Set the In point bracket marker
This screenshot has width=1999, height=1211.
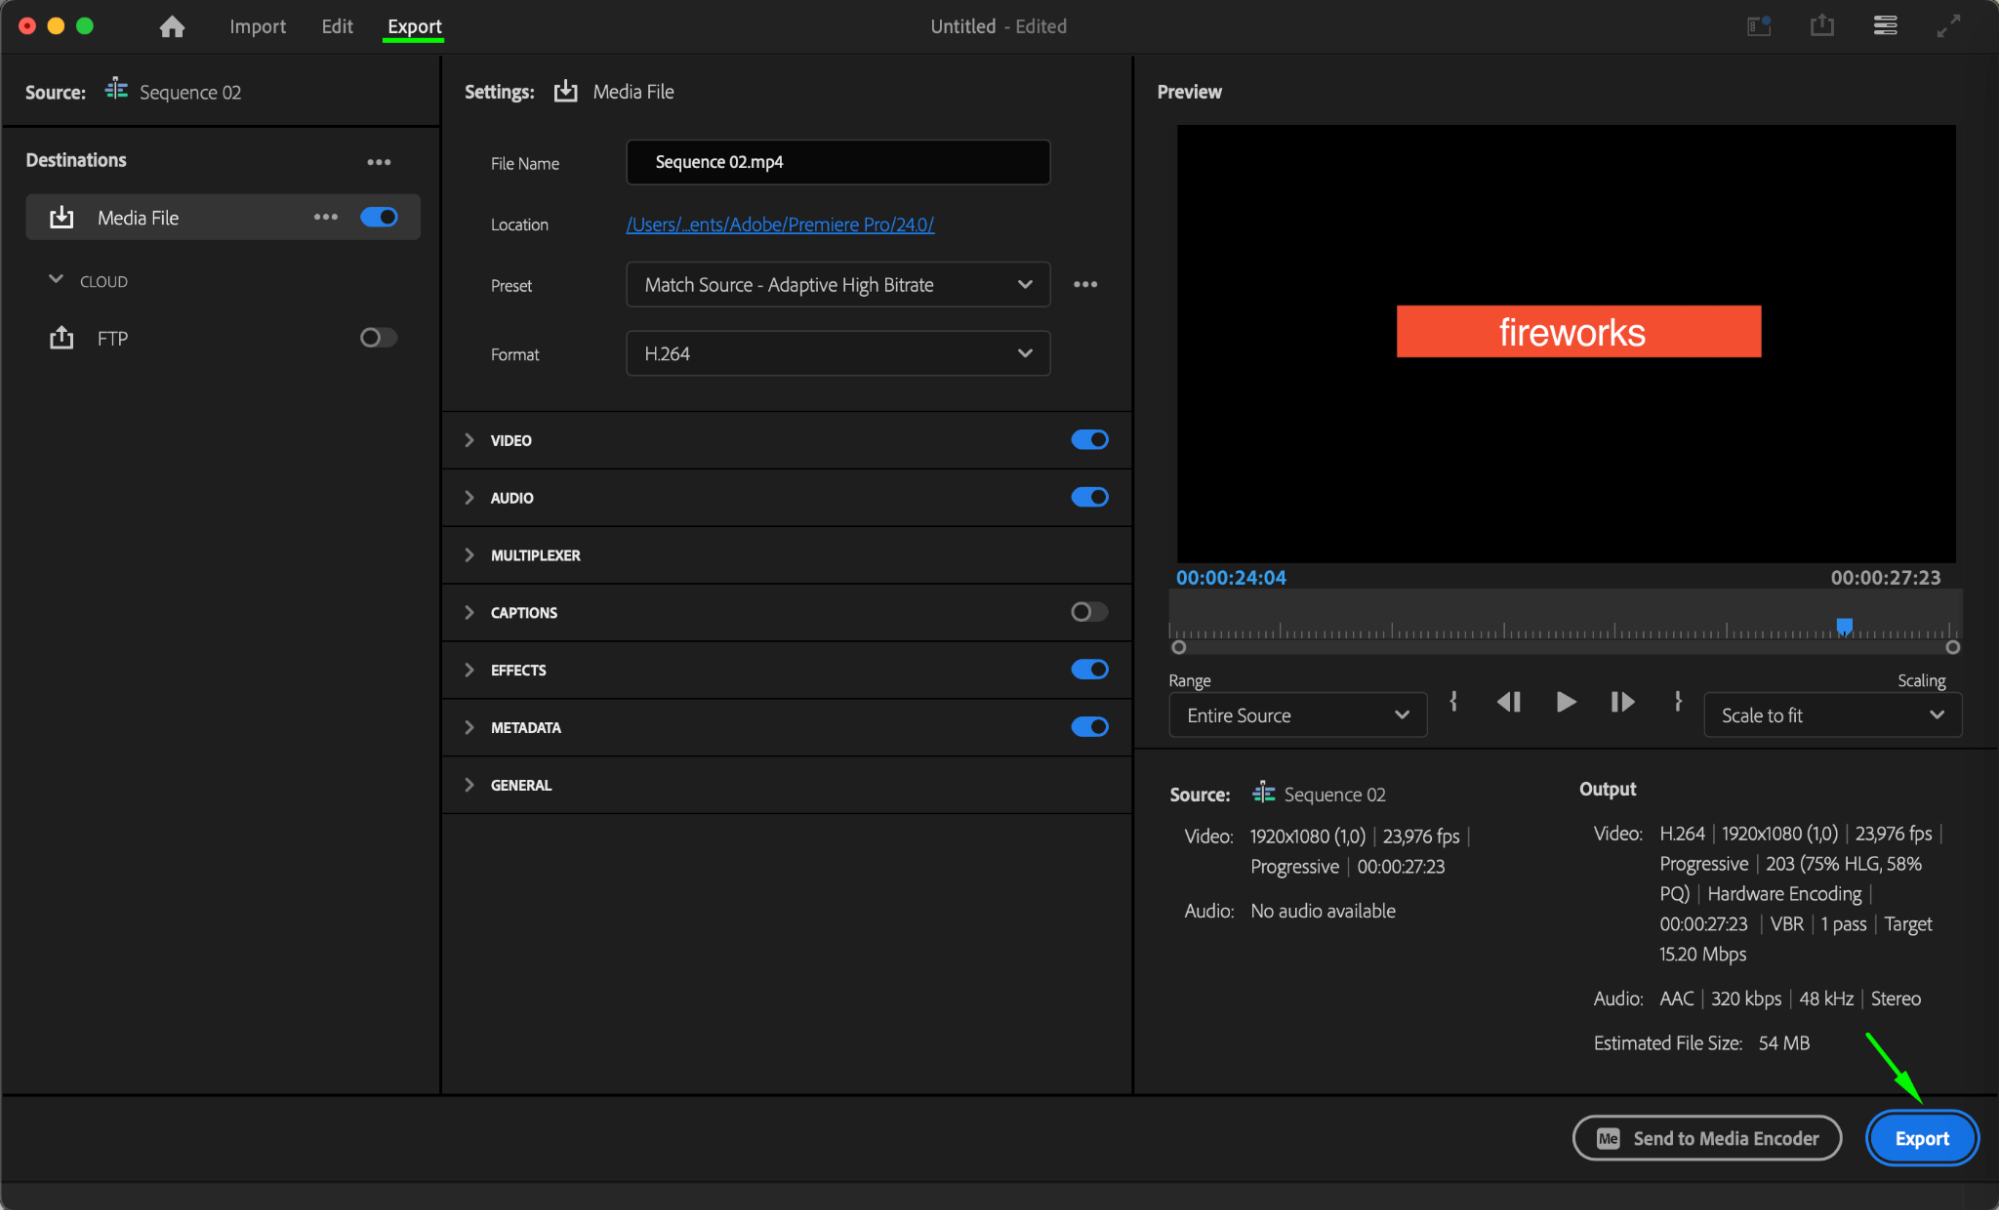1454,702
